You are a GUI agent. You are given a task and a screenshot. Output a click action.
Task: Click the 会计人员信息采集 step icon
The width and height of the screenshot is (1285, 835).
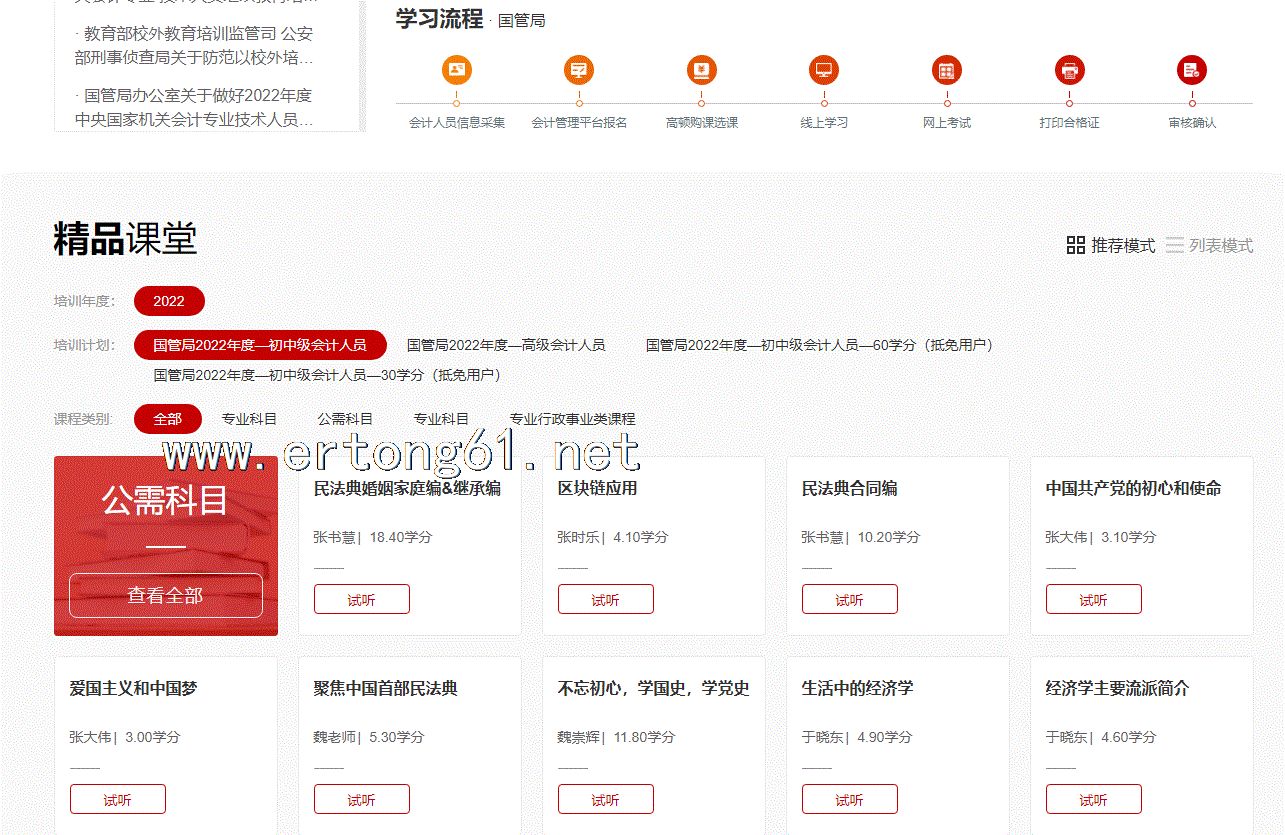[x=456, y=70]
